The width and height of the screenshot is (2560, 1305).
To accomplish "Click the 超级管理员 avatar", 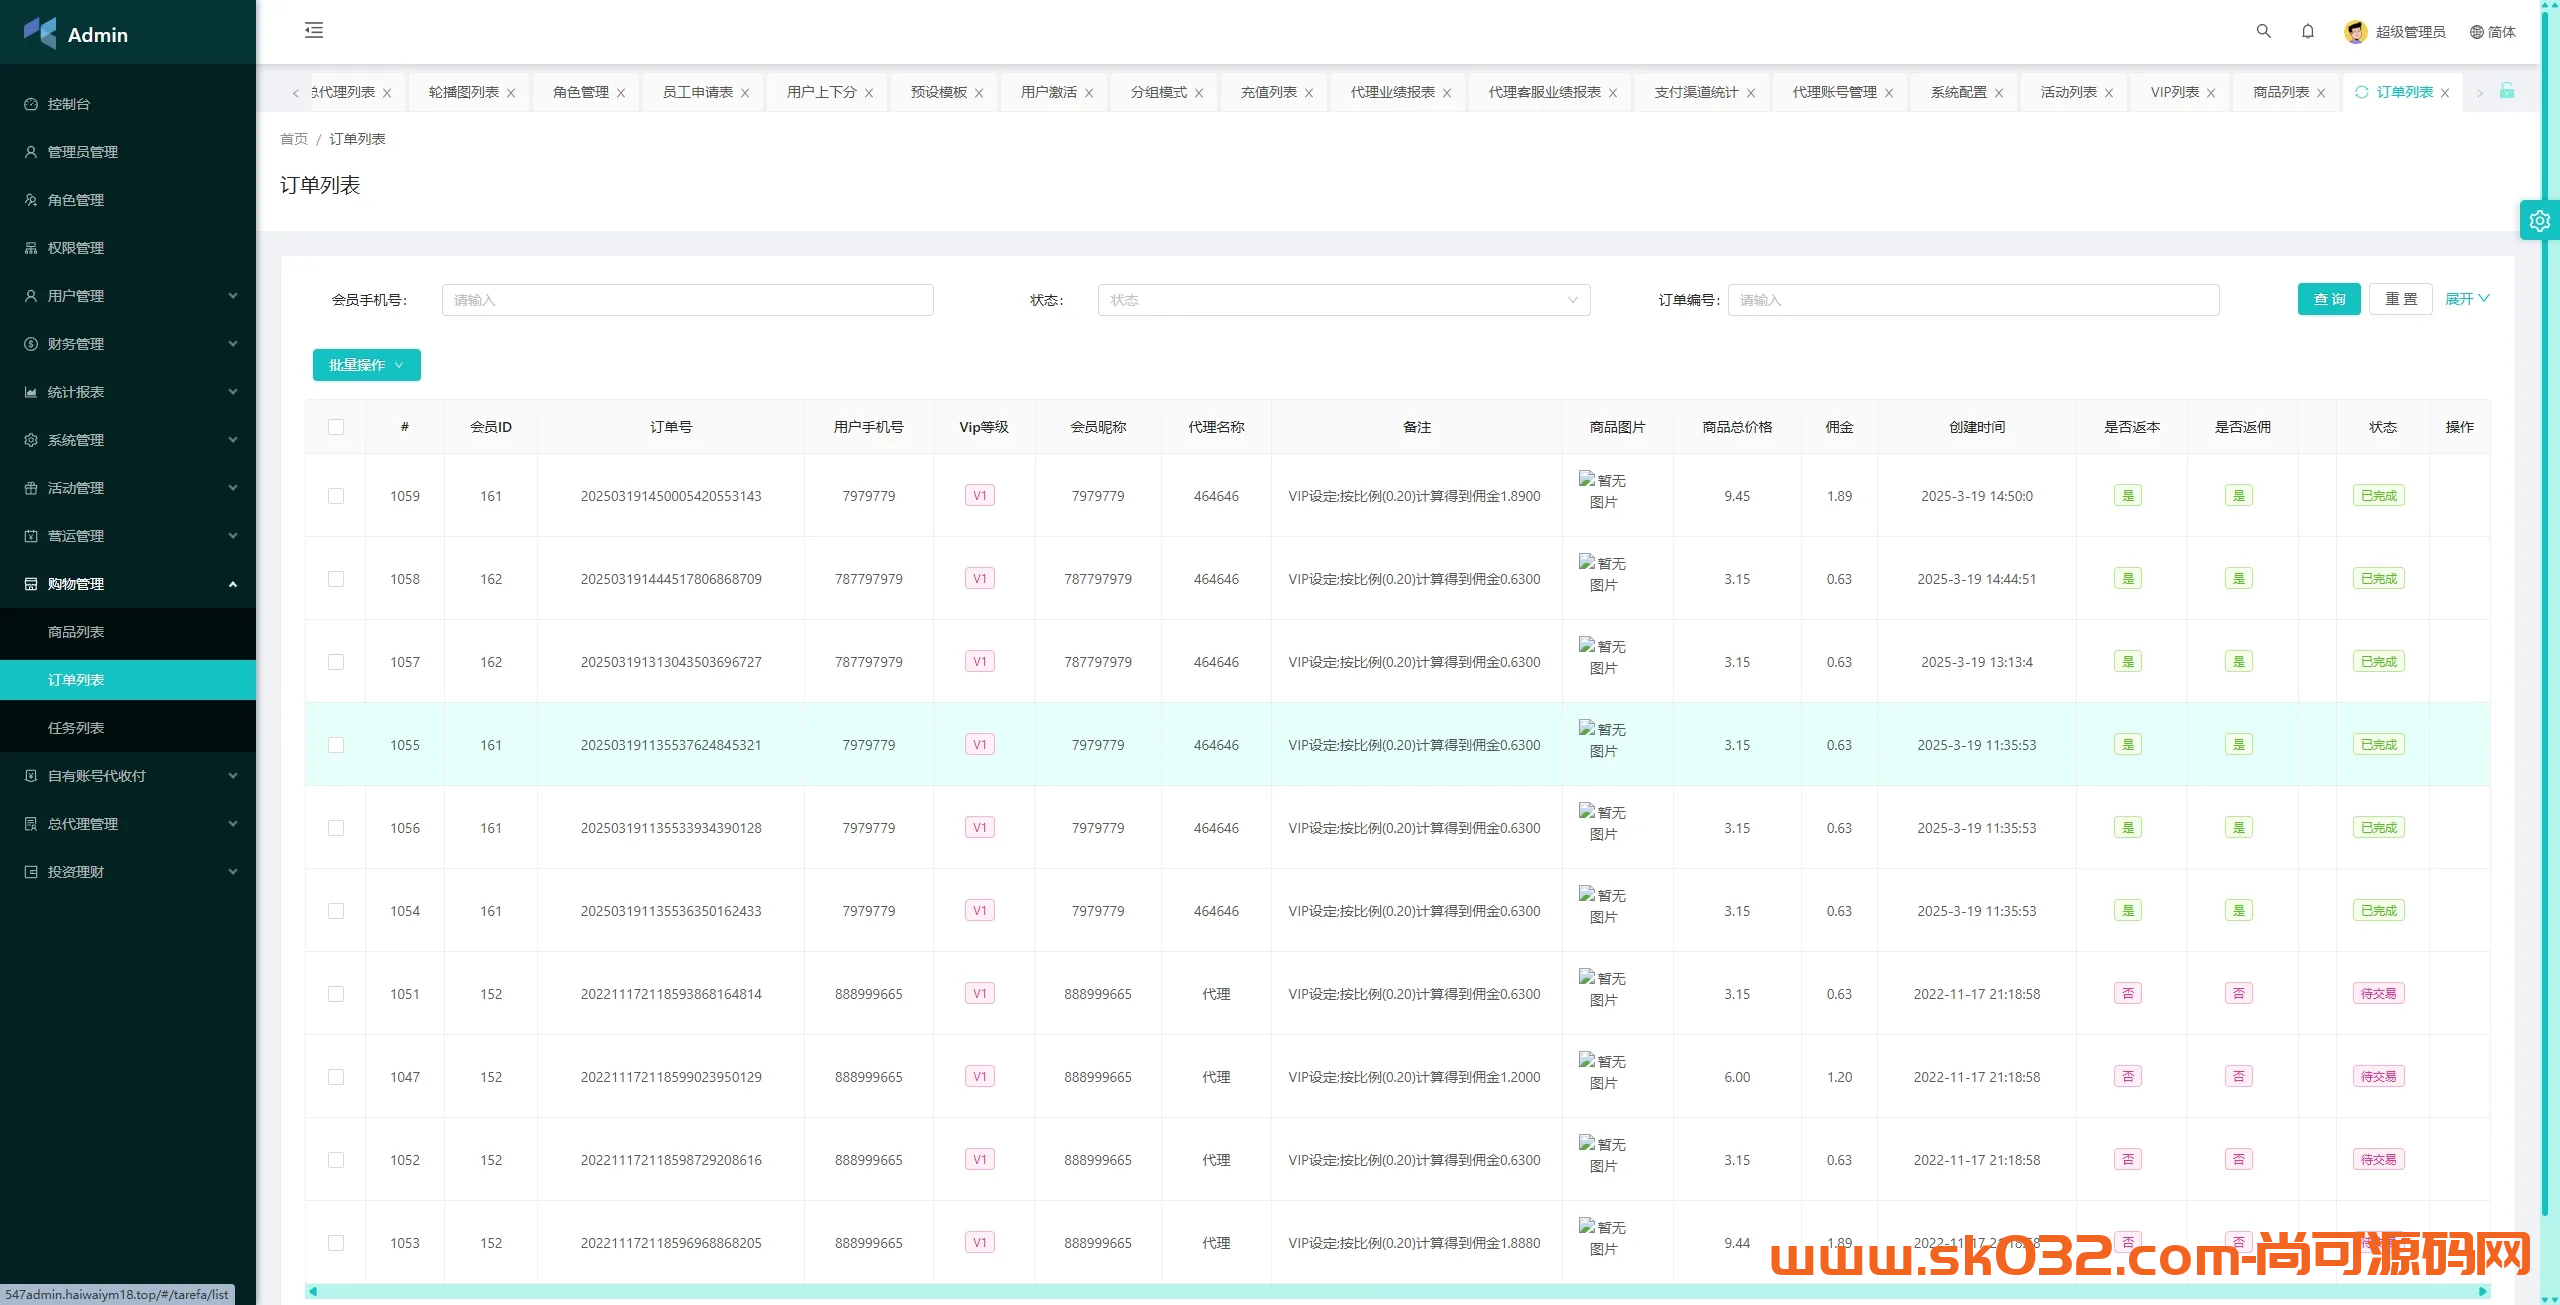I will point(2355,32).
